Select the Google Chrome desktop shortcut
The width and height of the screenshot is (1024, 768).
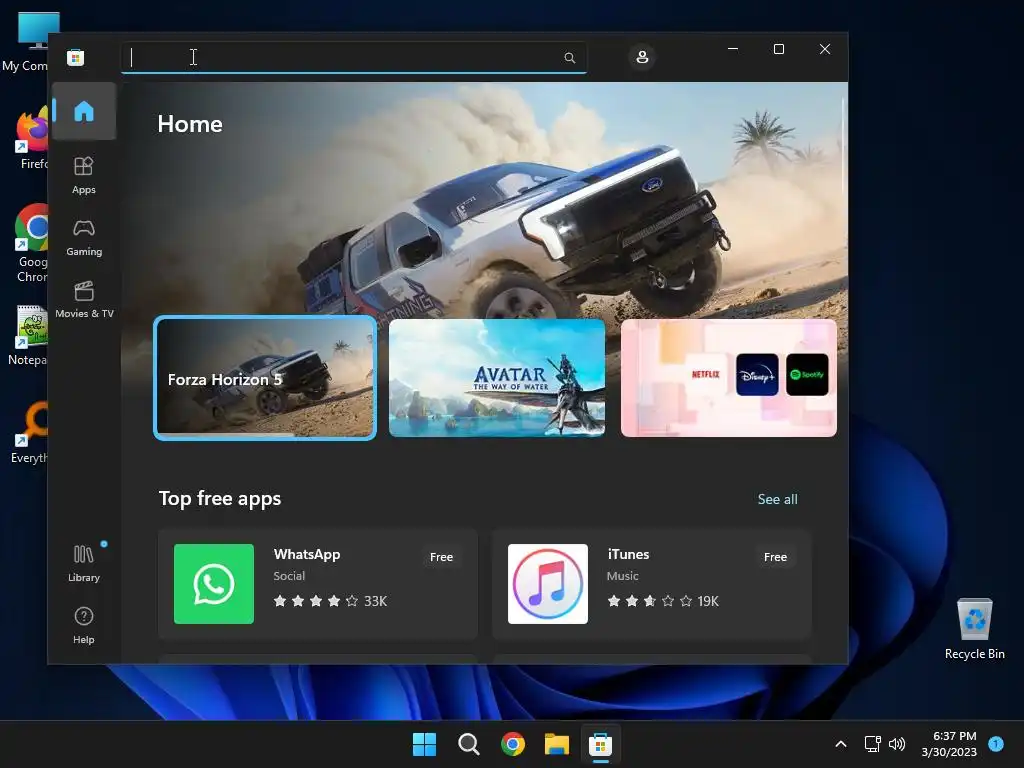pyautogui.click(x=31, y=243)
